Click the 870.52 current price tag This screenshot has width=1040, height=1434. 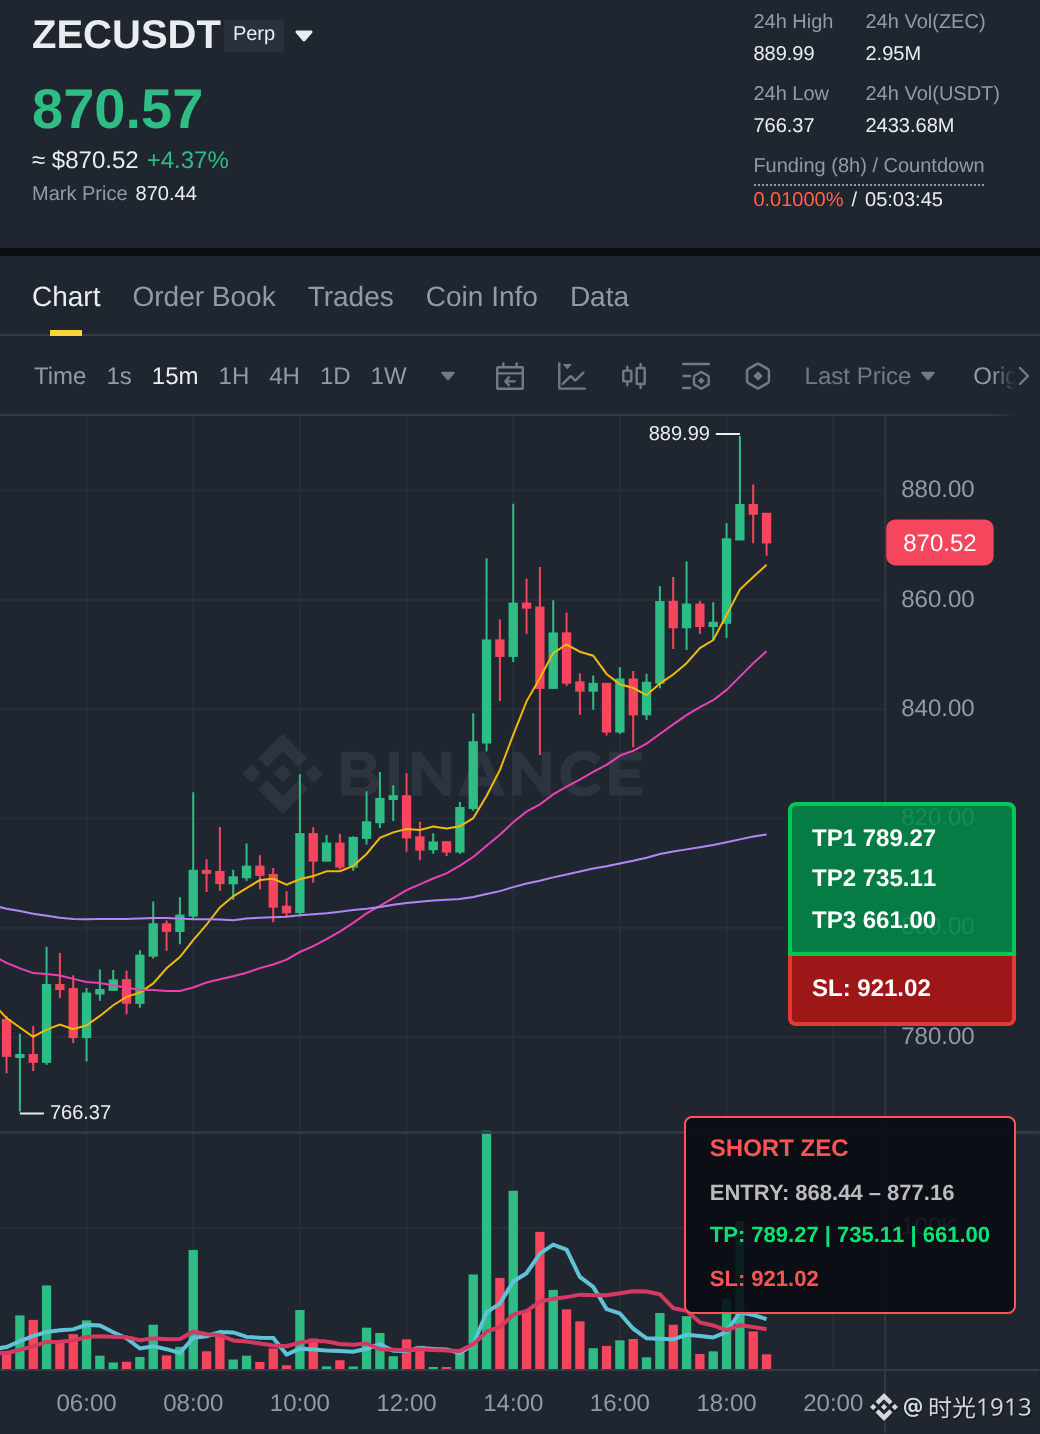pyautogui.click(x=940, y=543)
